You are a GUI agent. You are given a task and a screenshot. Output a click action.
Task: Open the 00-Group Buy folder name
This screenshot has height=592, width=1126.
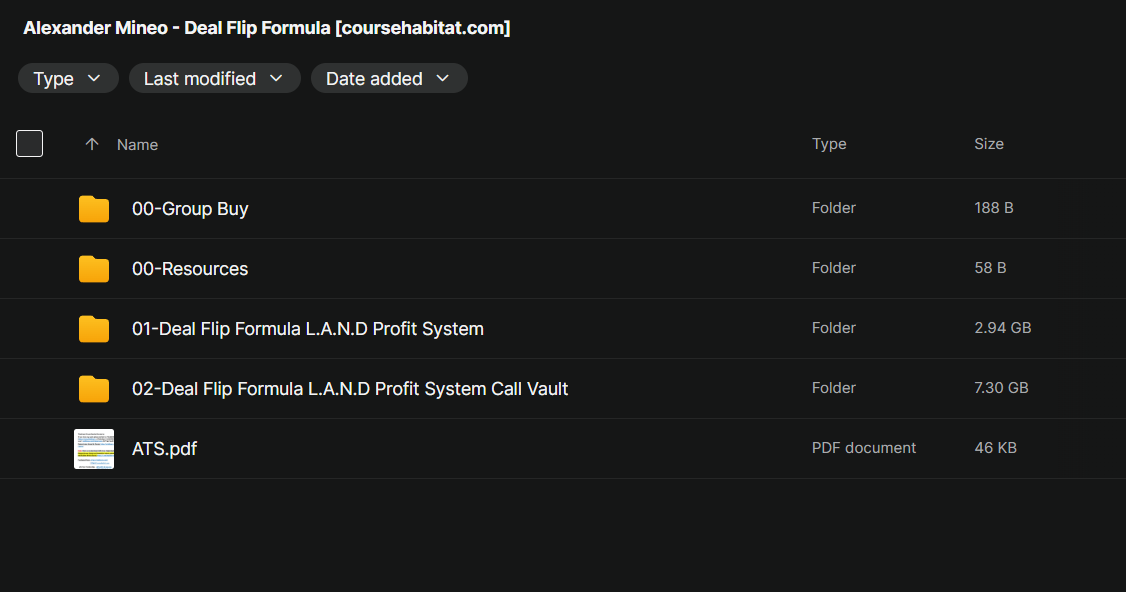click(x=190, y=209)
